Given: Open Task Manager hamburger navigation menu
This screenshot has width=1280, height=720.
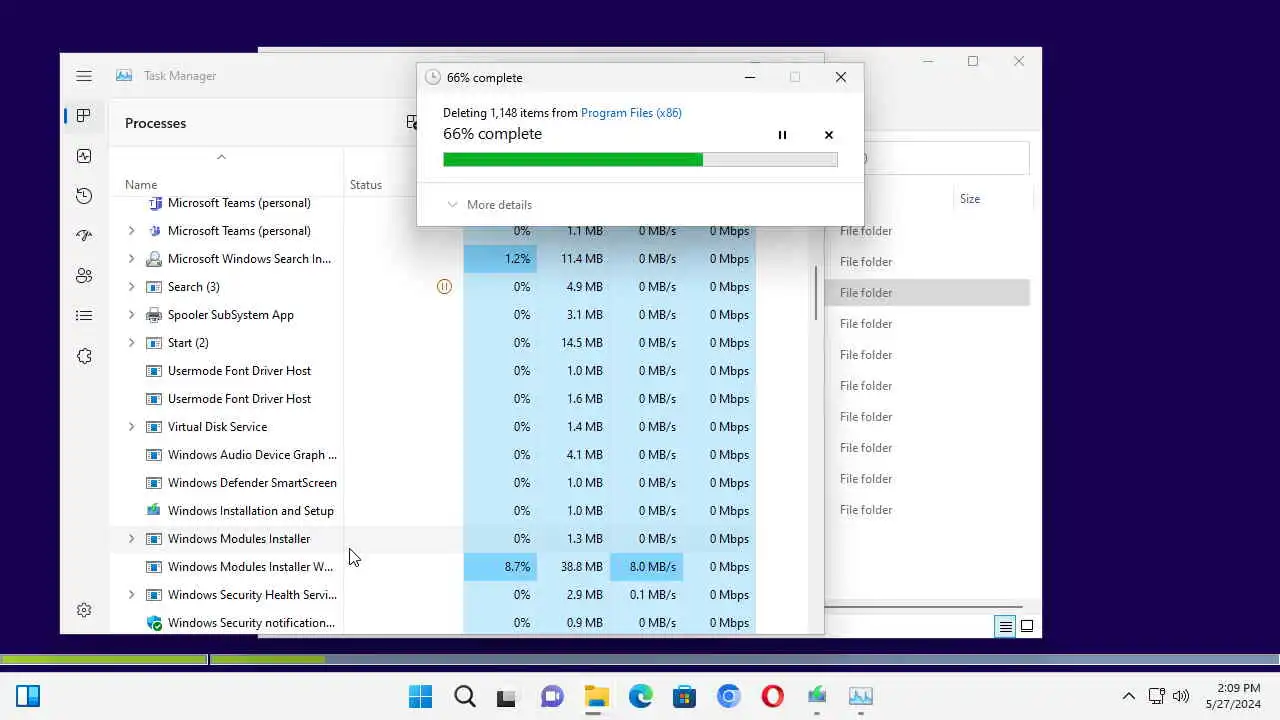Looking at the screenshot, I should click(x=84, y=76).
